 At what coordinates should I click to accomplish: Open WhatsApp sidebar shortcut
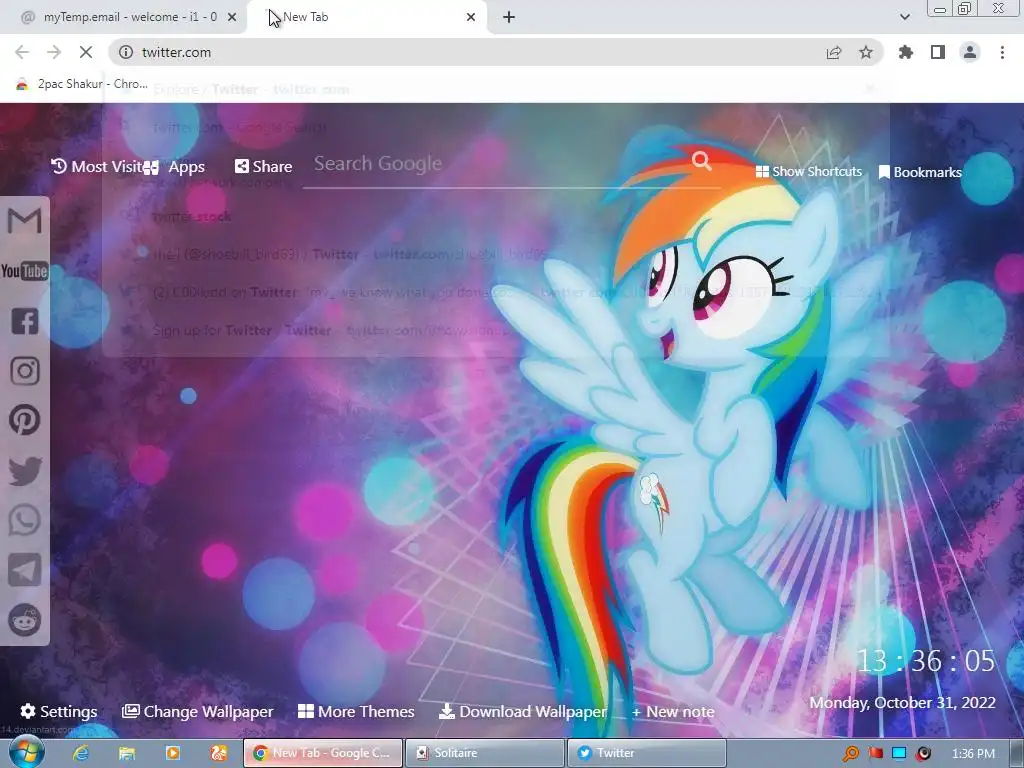point(25,520)
